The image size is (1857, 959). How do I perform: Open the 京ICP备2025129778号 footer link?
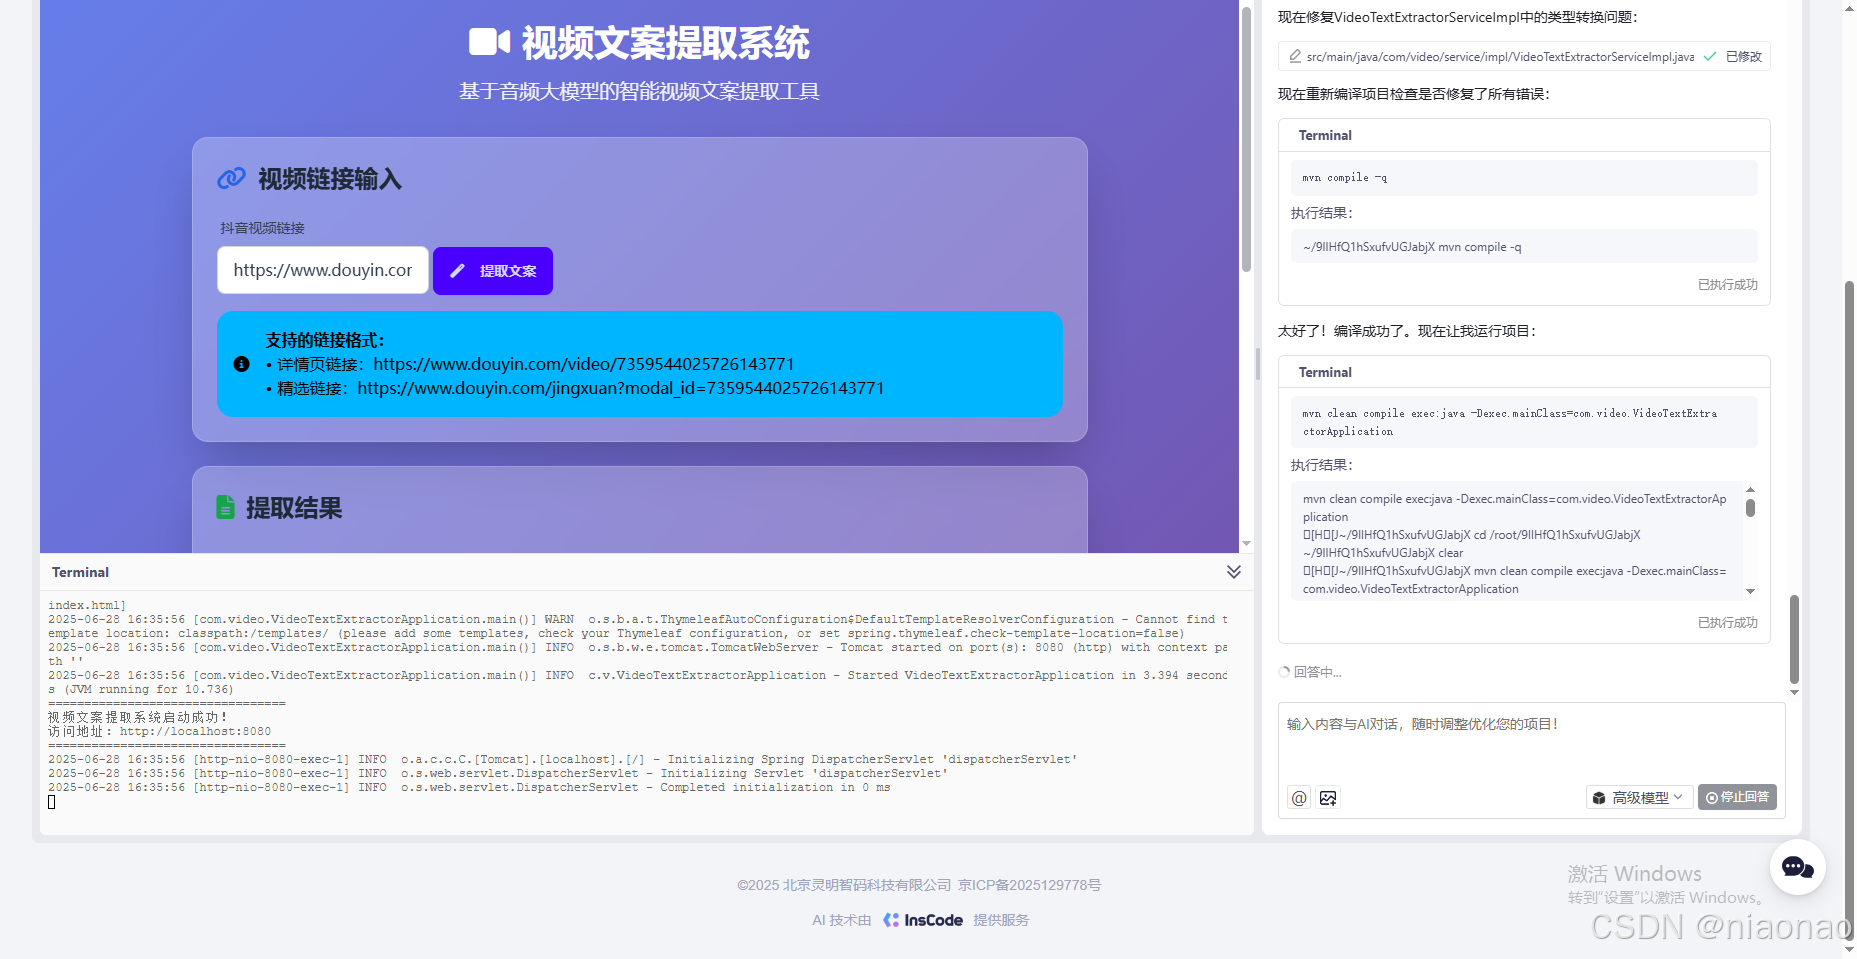tap(1028, 884)
